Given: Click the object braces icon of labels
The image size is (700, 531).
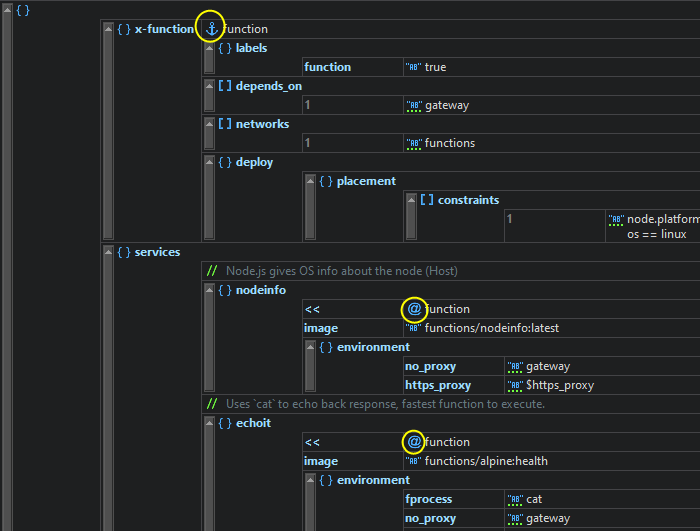Looking at the screenshot, I should pos(225,48).
